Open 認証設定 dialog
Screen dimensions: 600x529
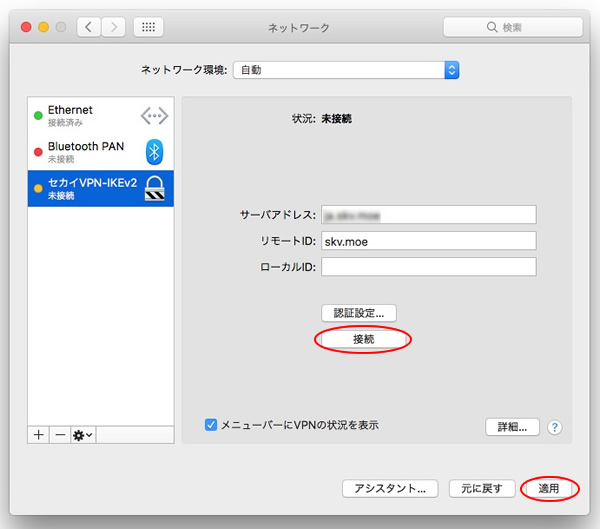point(359,313)
